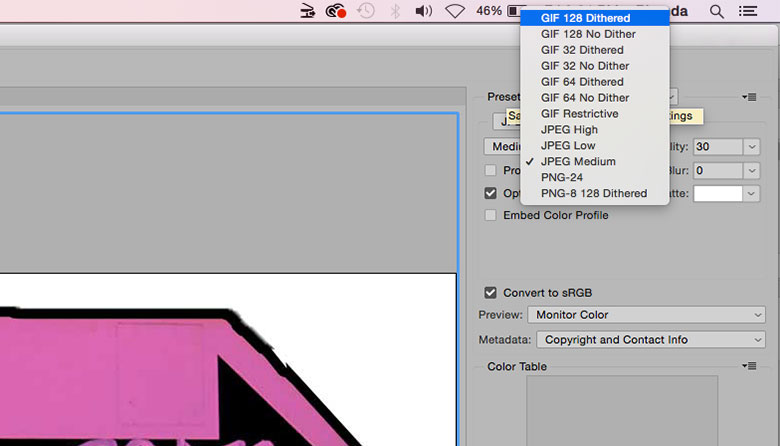This screenshot has width=780, height=446.
Task: Open the Preset panel options menu icon
Action: pos(749,97)
